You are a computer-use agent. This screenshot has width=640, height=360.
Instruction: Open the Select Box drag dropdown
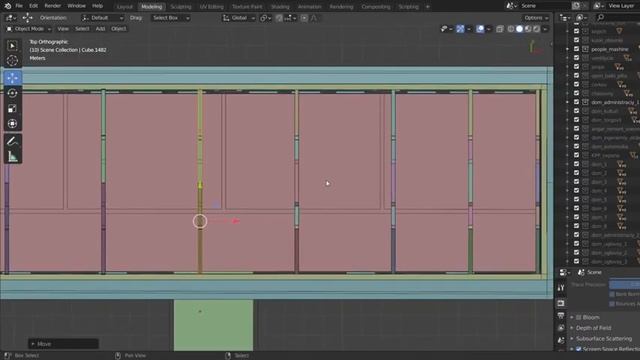(x=171, y=18)
